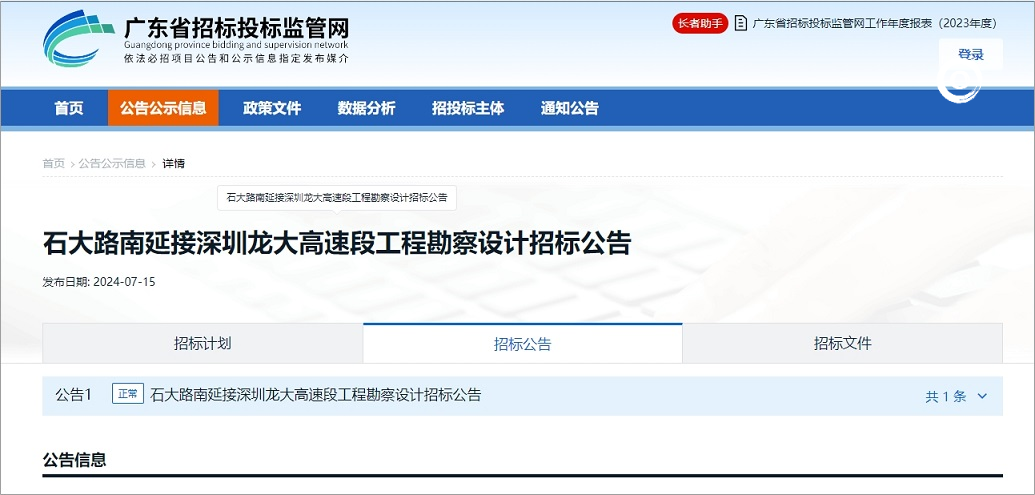Switch to the 招标计划 tab
1035x495 pixels.
[x=202, y=343]
